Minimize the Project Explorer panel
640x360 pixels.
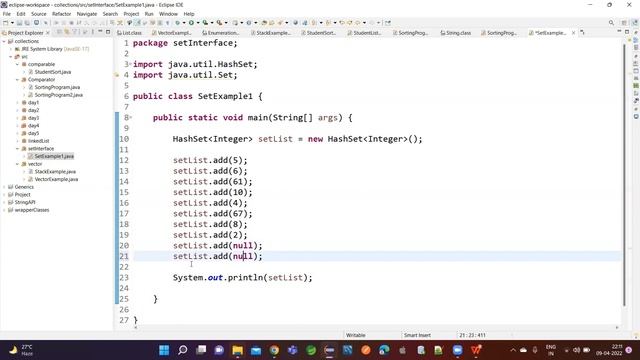point(100,32)
